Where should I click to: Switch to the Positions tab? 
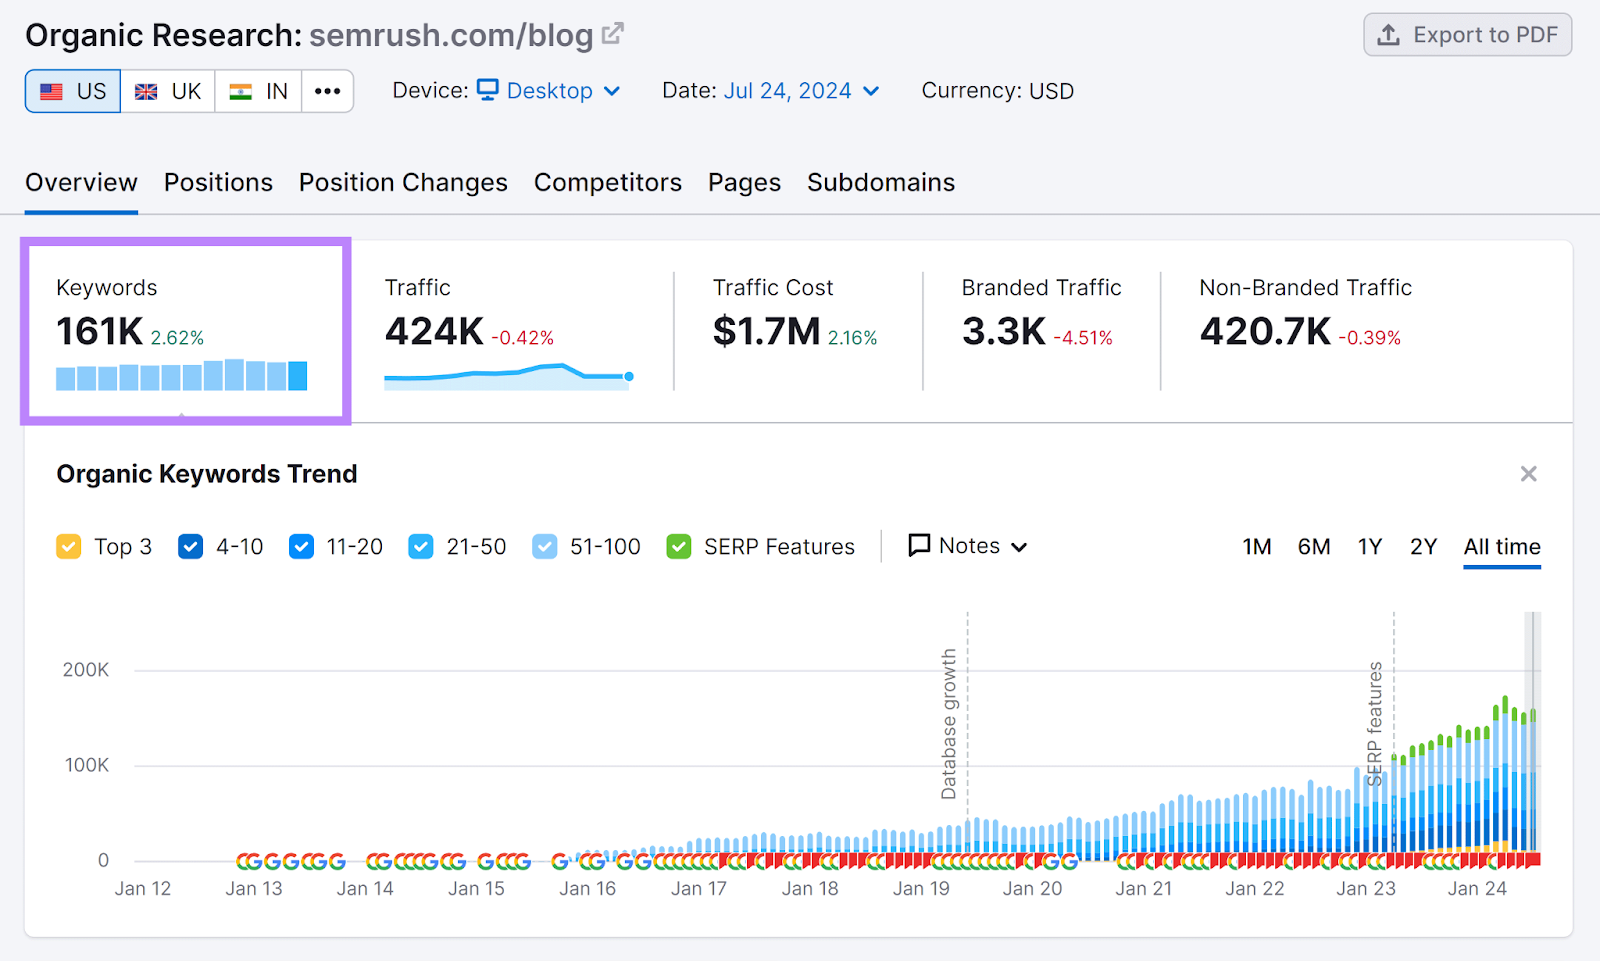tap(218, 182)
